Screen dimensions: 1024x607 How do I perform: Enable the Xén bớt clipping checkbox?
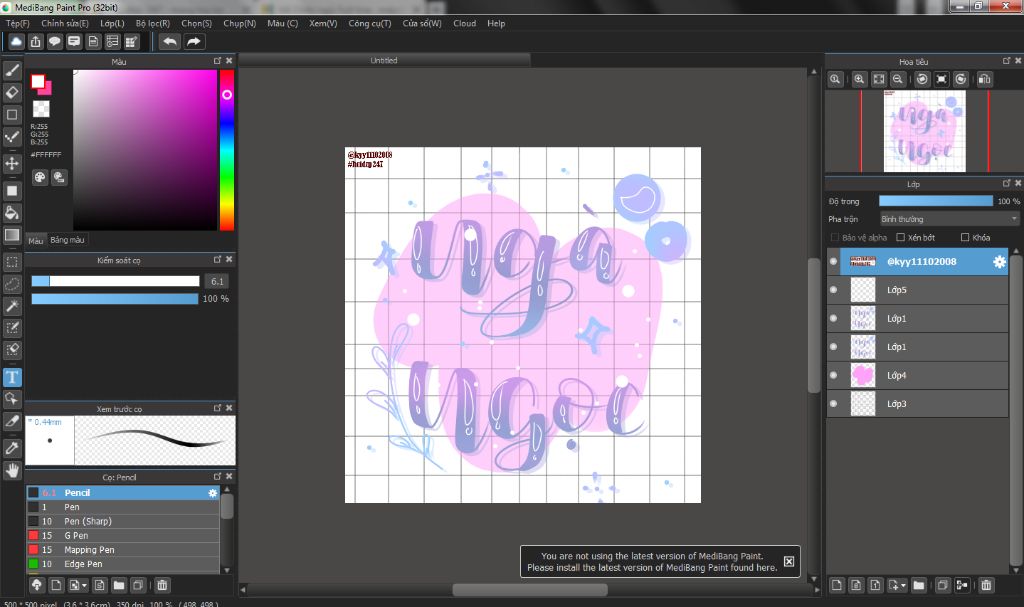coord(901,237)
